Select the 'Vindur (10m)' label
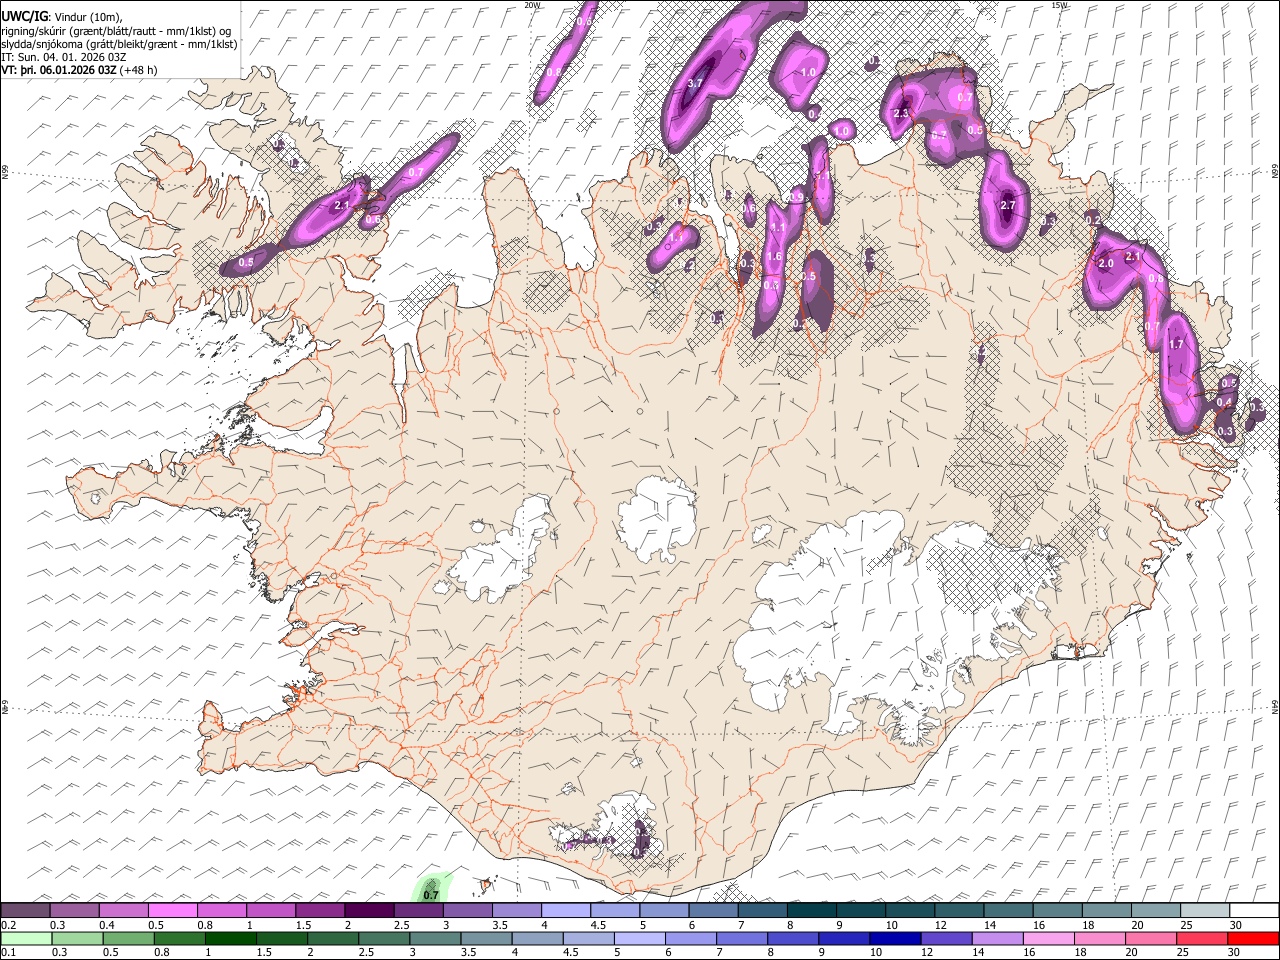Image resolution: width=1280 pixels, height=960 pixels. tap(86, 16)
